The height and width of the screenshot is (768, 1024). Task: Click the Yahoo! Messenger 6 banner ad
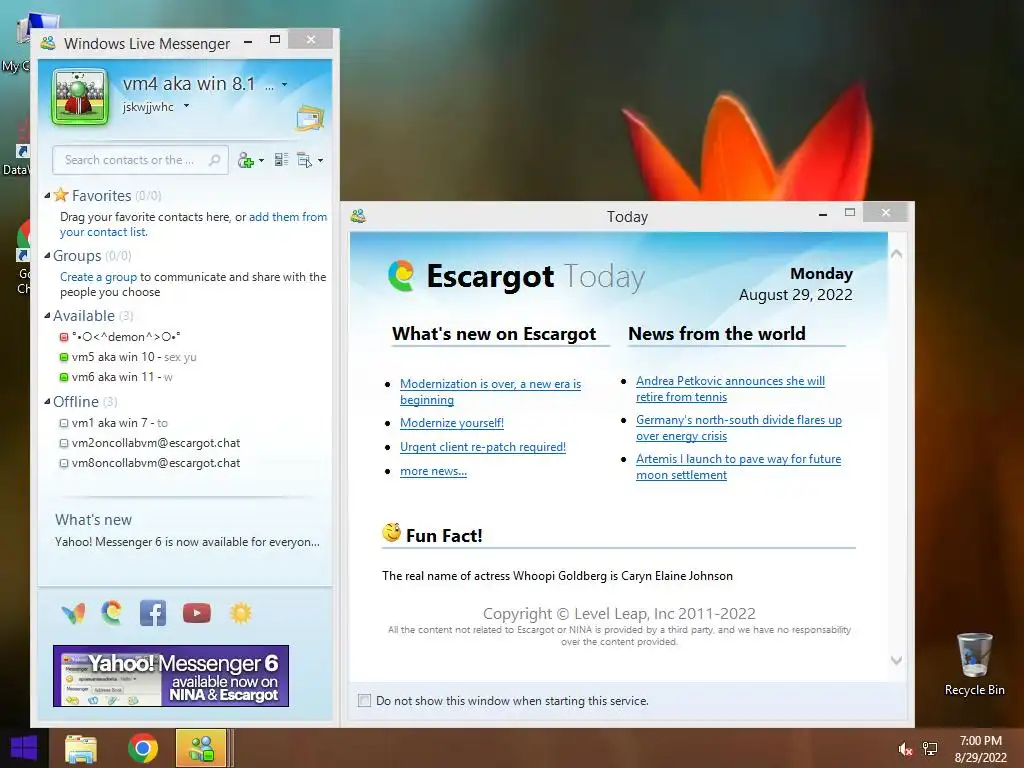point(171,676)
